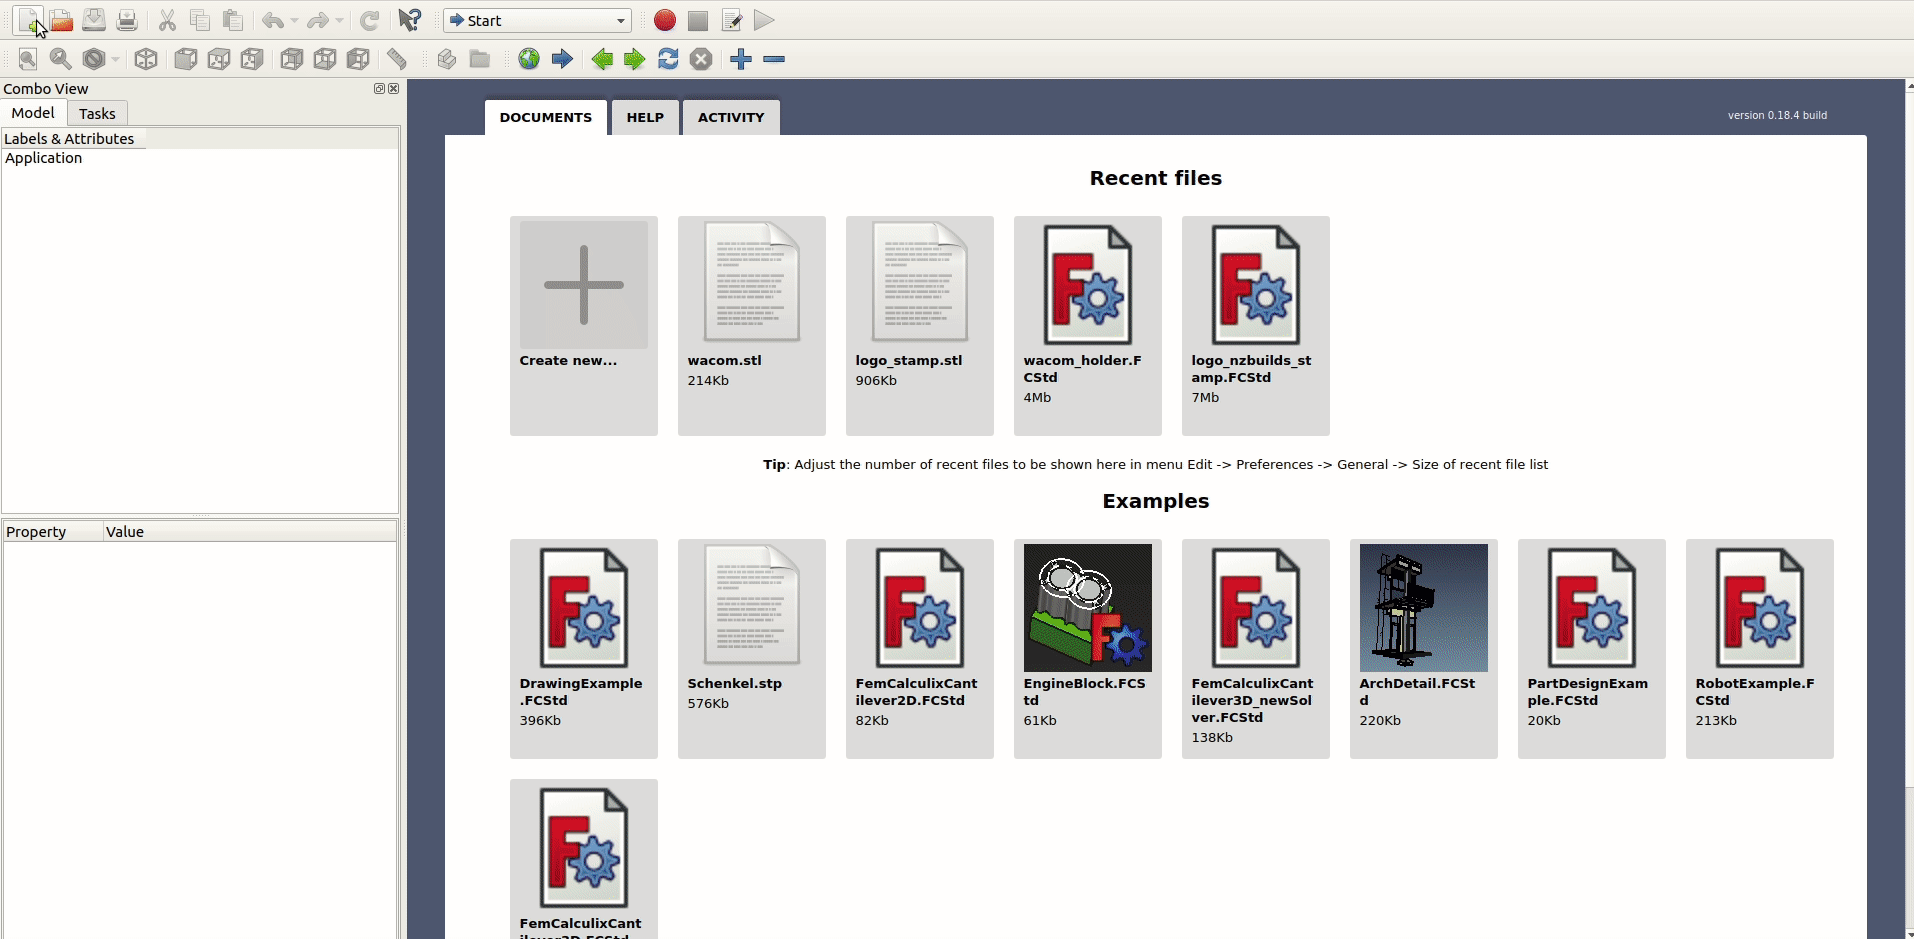The width and height of the screenshot is (1914, 939).
Task: Choose the draw style icon
Action: point(94,59)
